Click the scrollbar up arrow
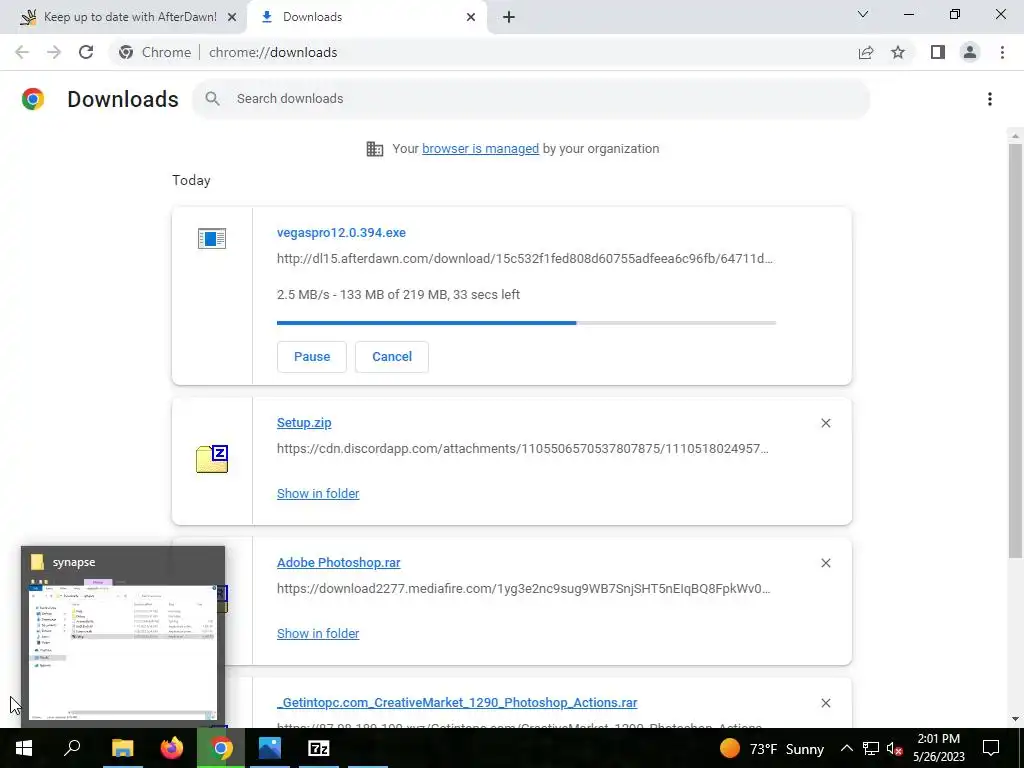This screenshot has width=1024, height=768. coord(1015,136)
